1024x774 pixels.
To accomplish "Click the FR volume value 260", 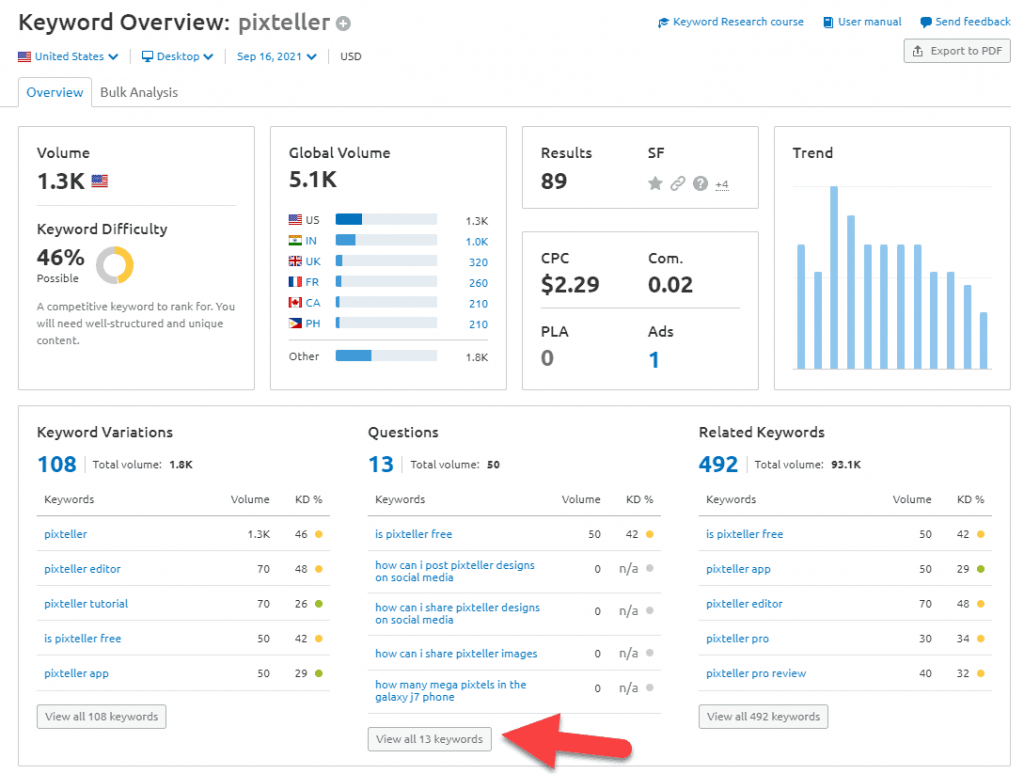I will pos(478,283).
